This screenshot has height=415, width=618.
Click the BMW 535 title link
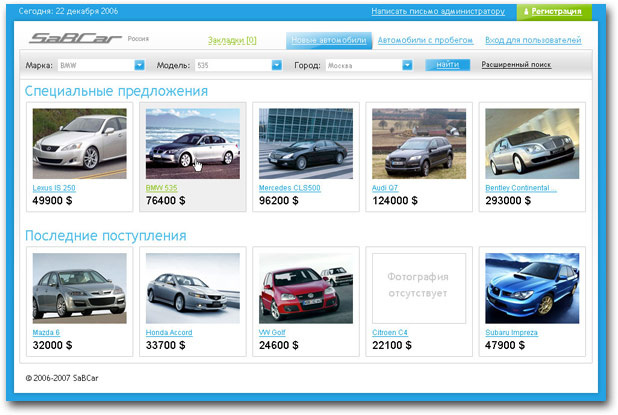[162, 188]
